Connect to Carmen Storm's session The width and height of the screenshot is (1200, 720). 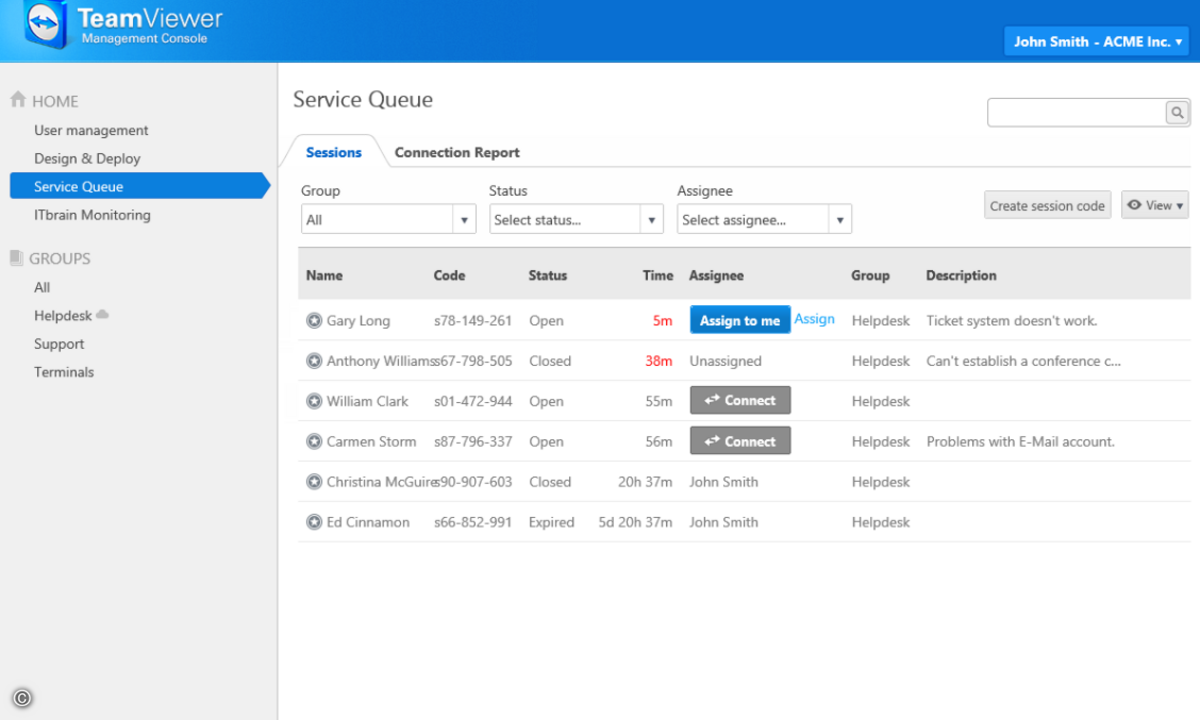click(x=740, y=441)
